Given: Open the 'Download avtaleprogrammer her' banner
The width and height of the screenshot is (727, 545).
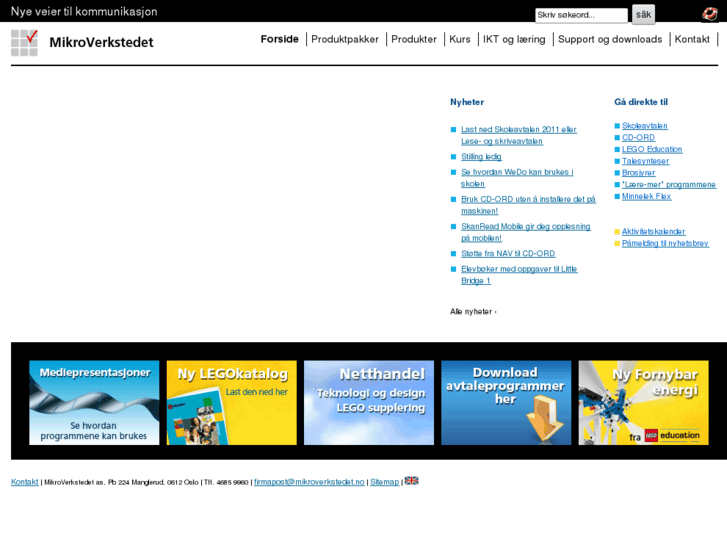Looking at the screenshot, I should tap(506, 403).
